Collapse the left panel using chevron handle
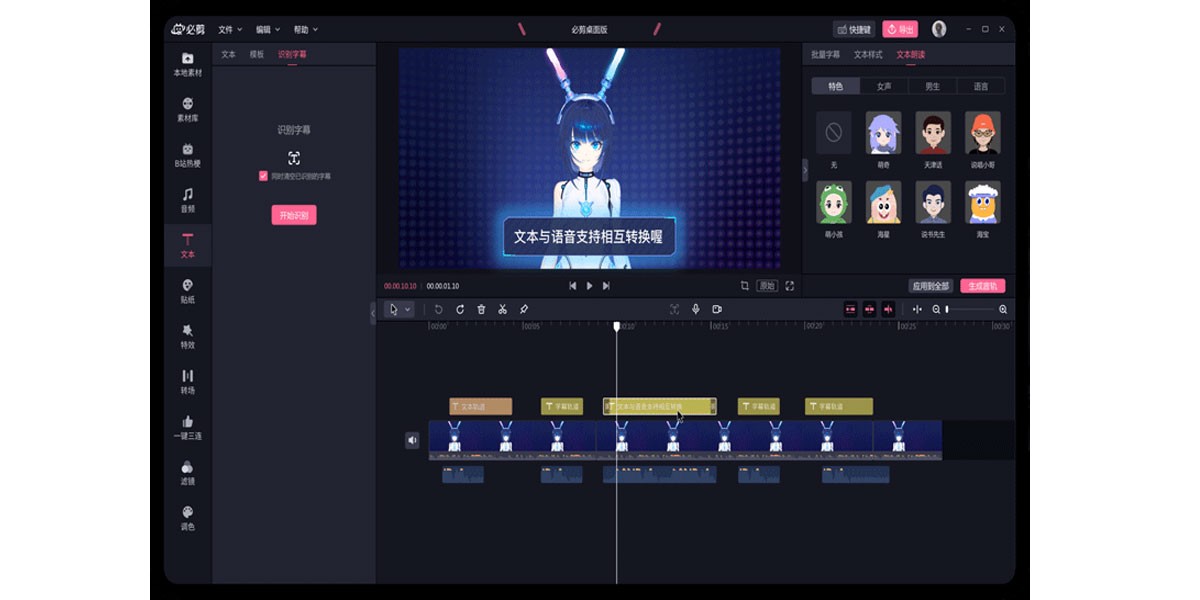 373,313
